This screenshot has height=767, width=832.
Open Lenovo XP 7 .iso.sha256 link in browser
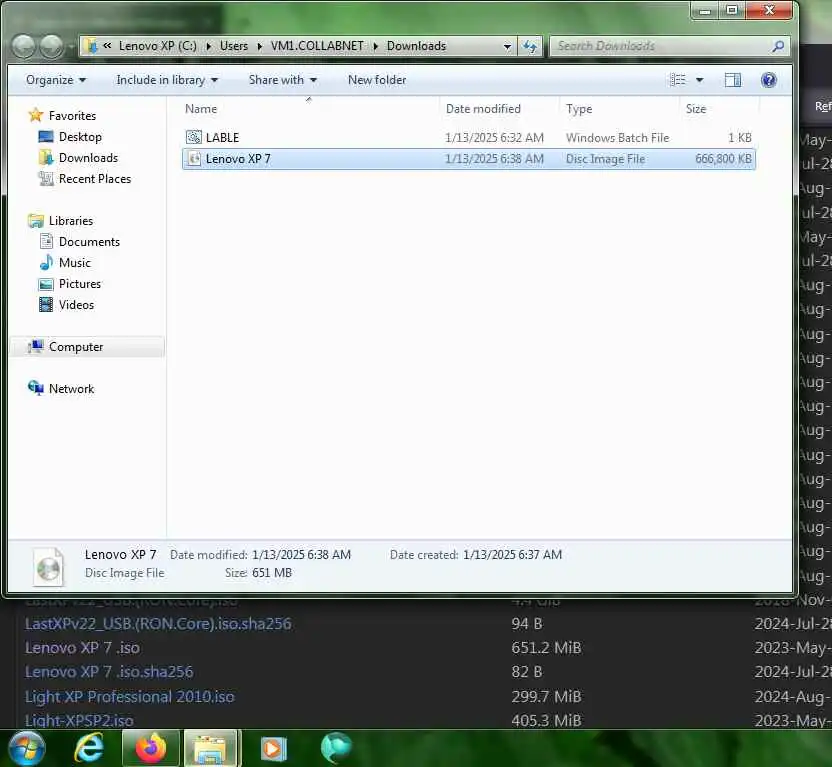[x=109, y=672]
